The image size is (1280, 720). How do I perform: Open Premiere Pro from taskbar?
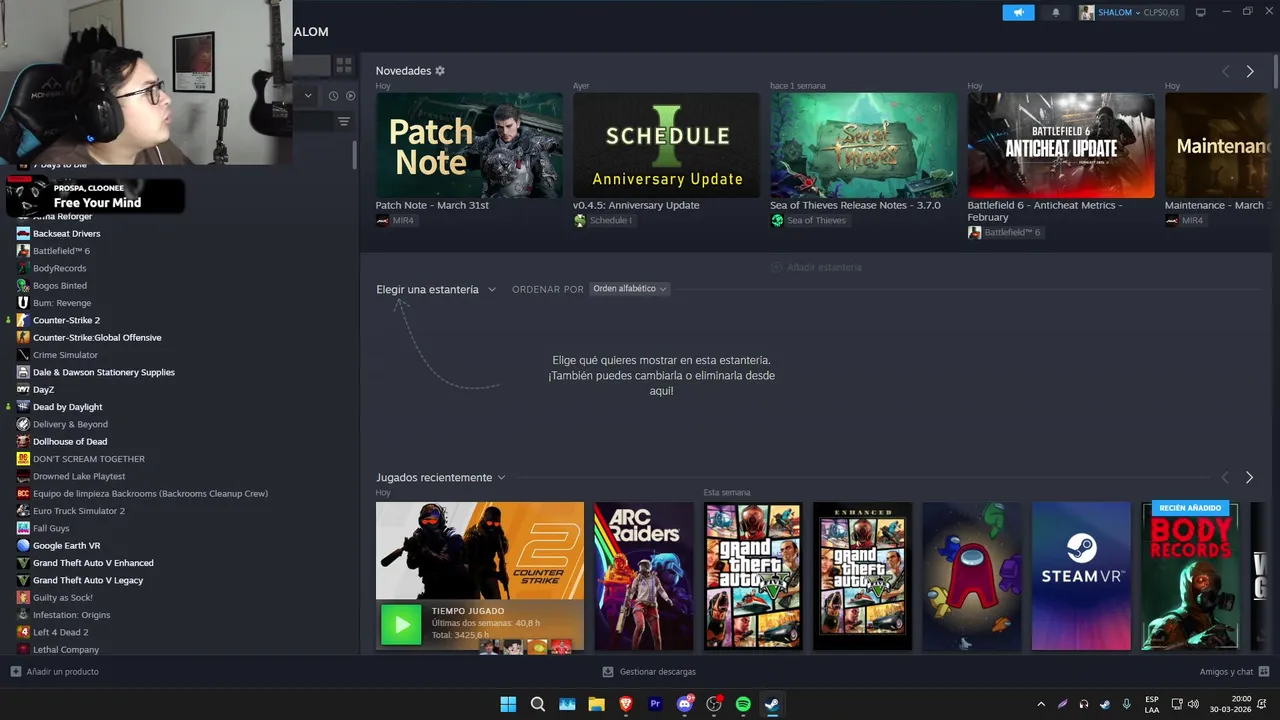coord(655,704)
